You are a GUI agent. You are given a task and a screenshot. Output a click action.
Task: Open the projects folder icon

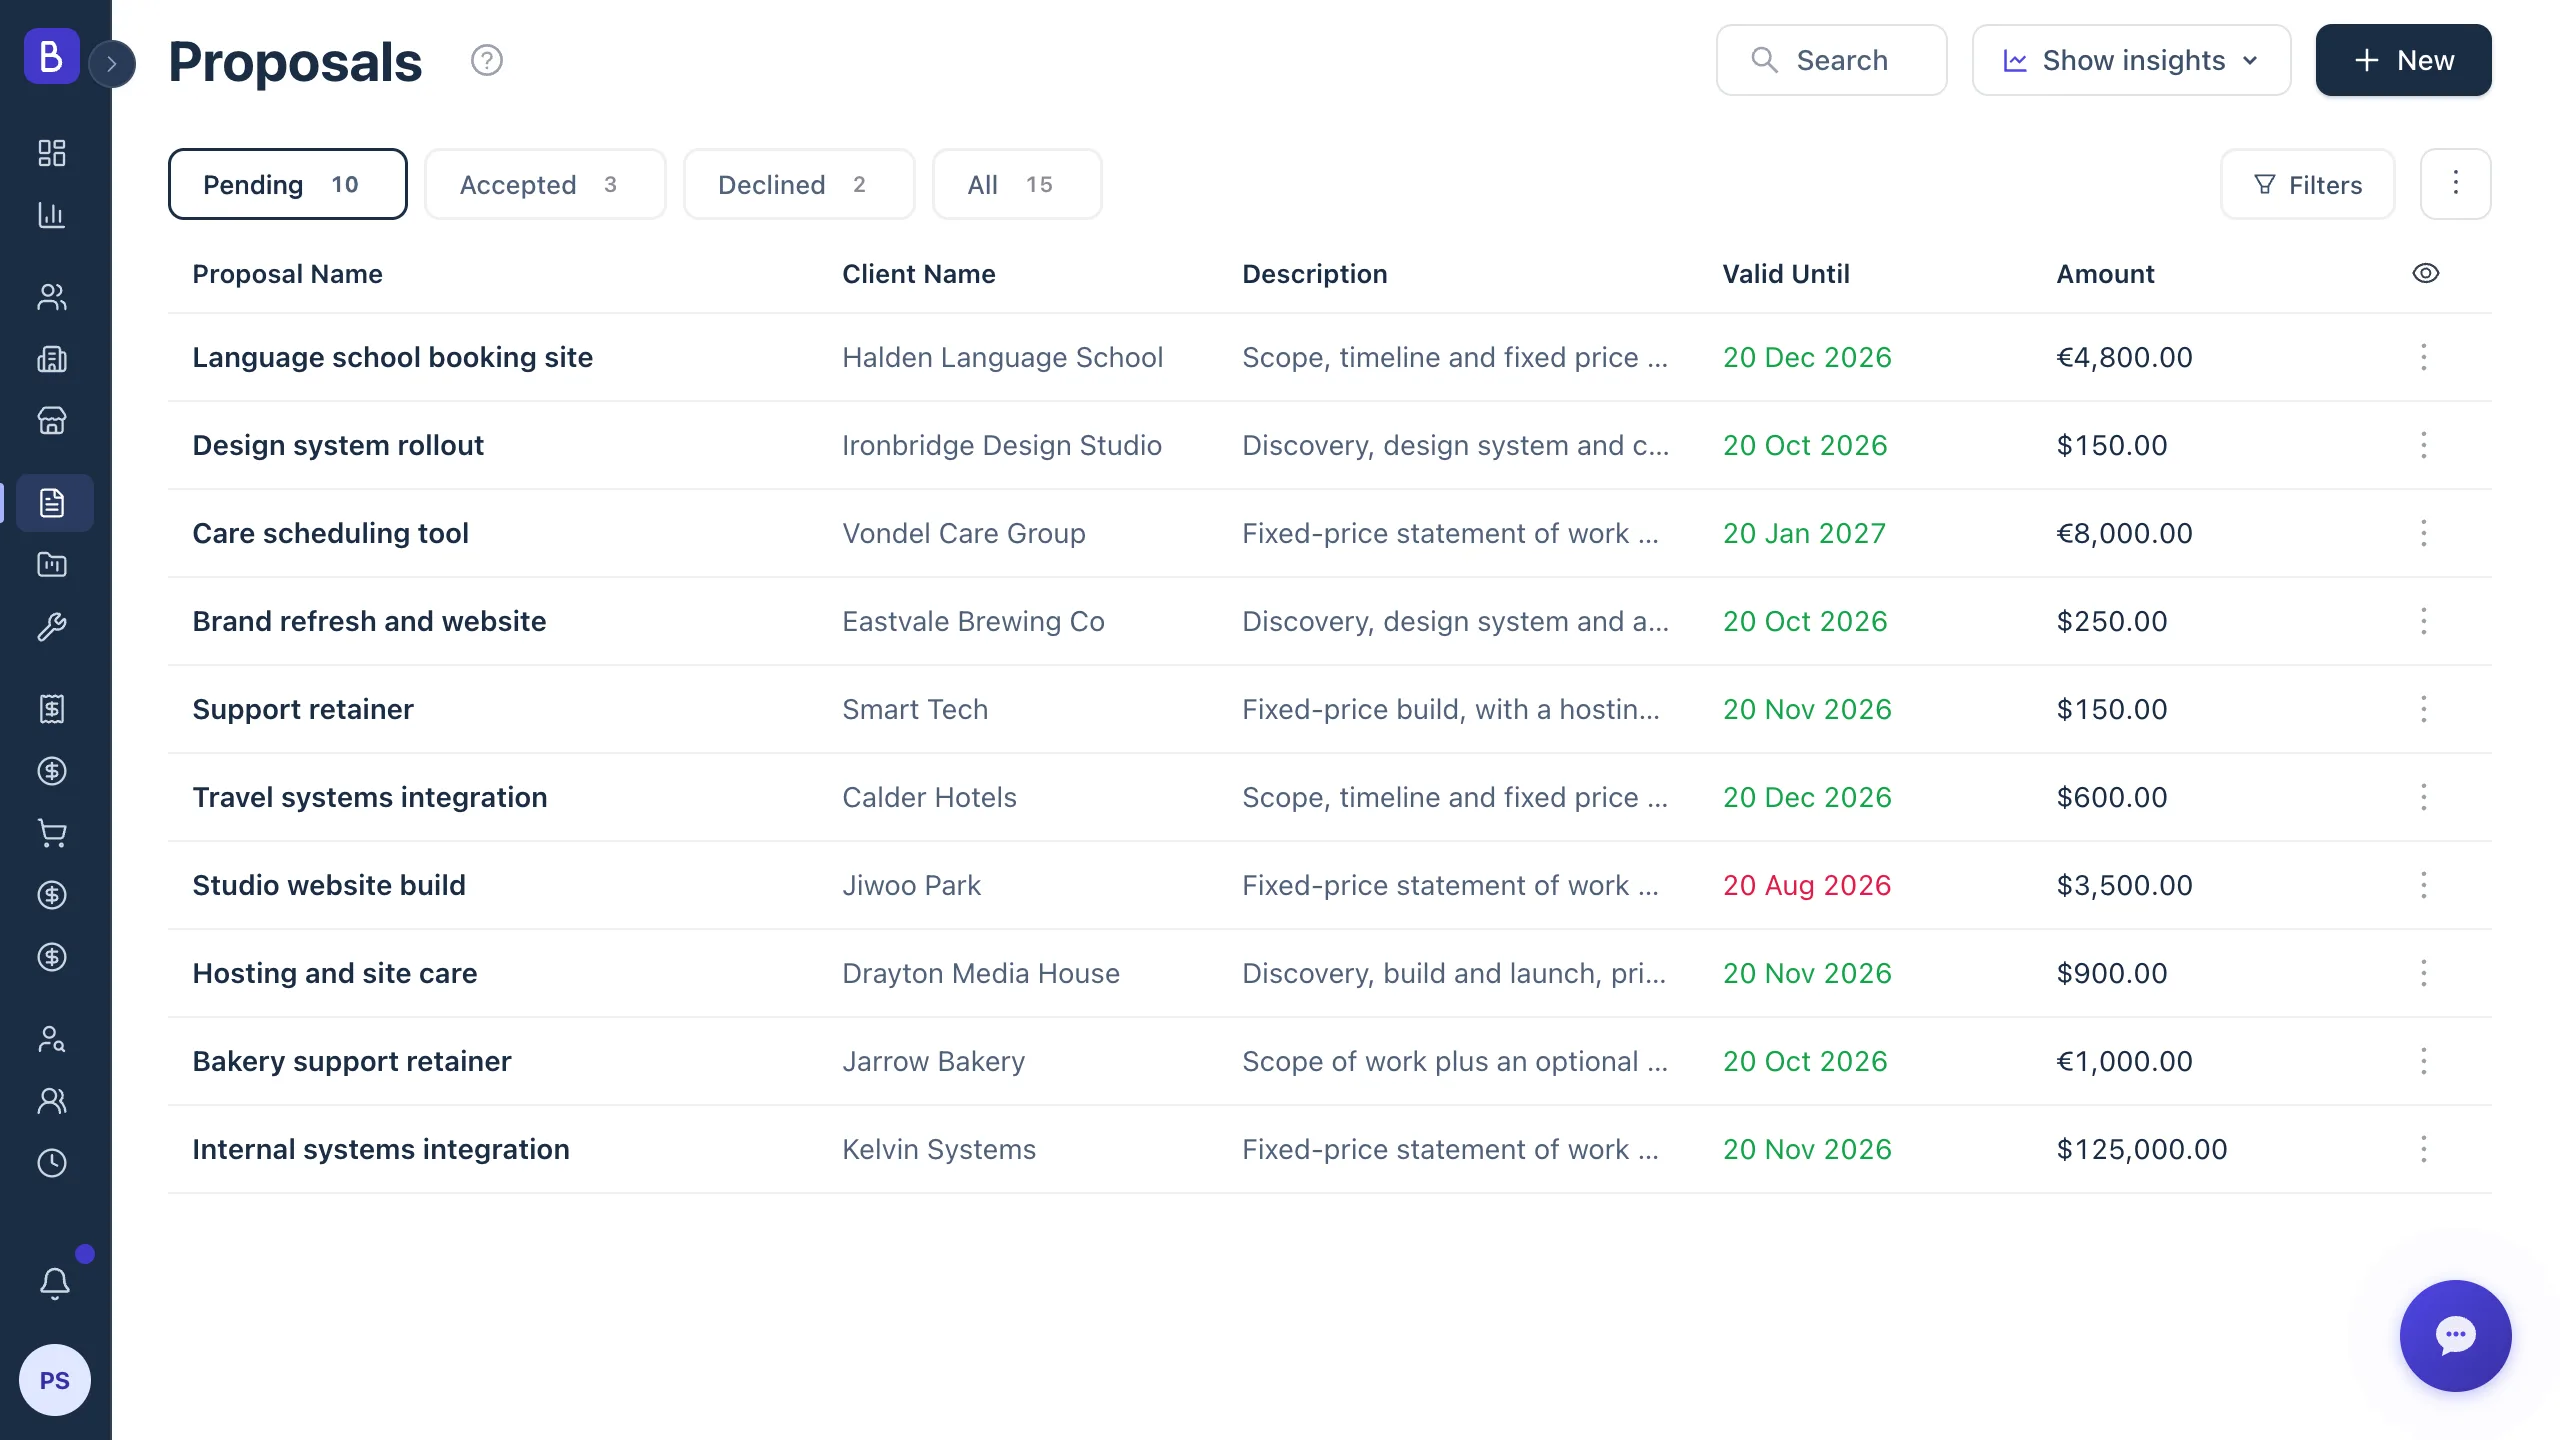pyautogui.click(x=52, y=565)
